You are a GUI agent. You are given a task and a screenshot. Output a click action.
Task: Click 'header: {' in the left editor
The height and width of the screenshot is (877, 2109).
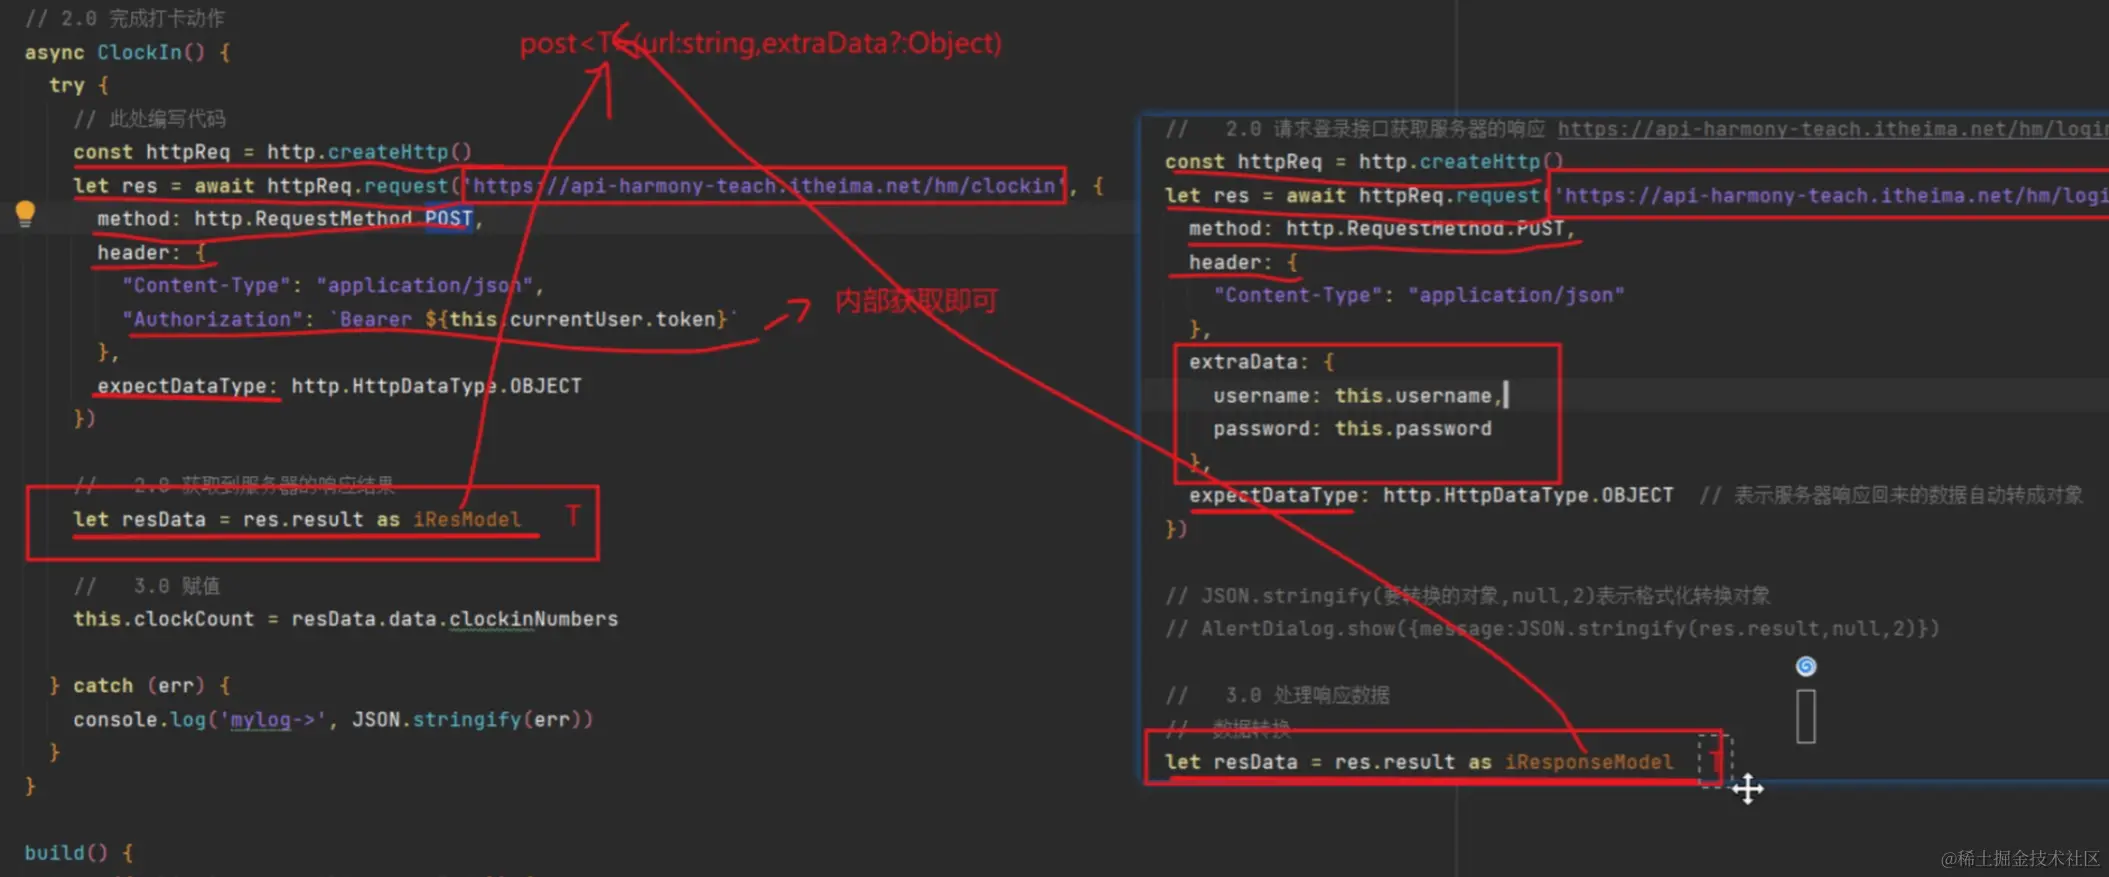coord(151,252)
